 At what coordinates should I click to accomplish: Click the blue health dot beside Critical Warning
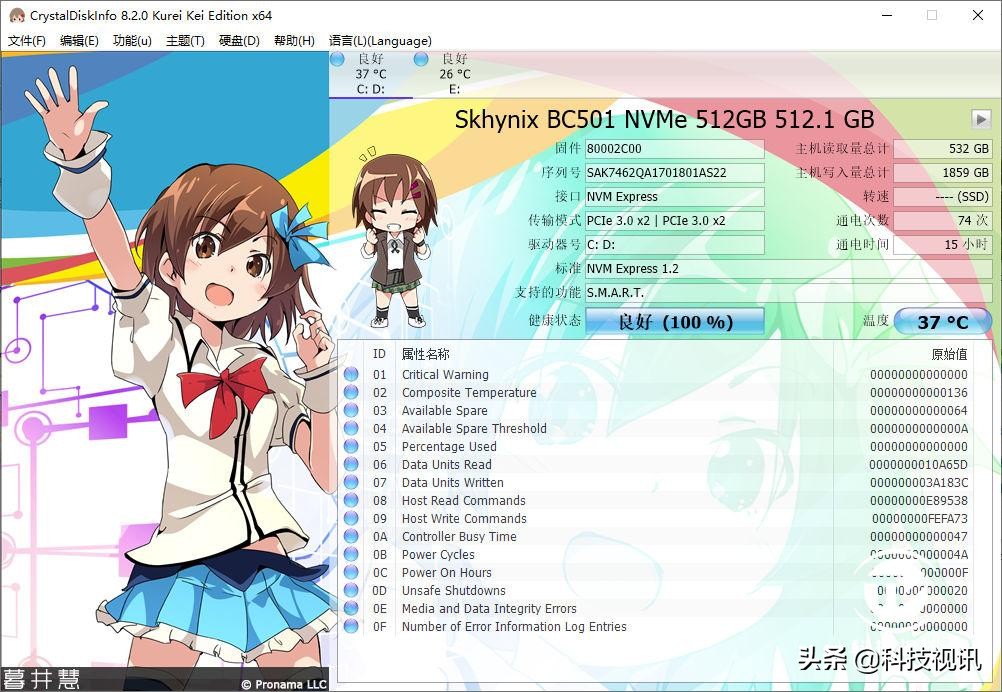click(353, 374)
